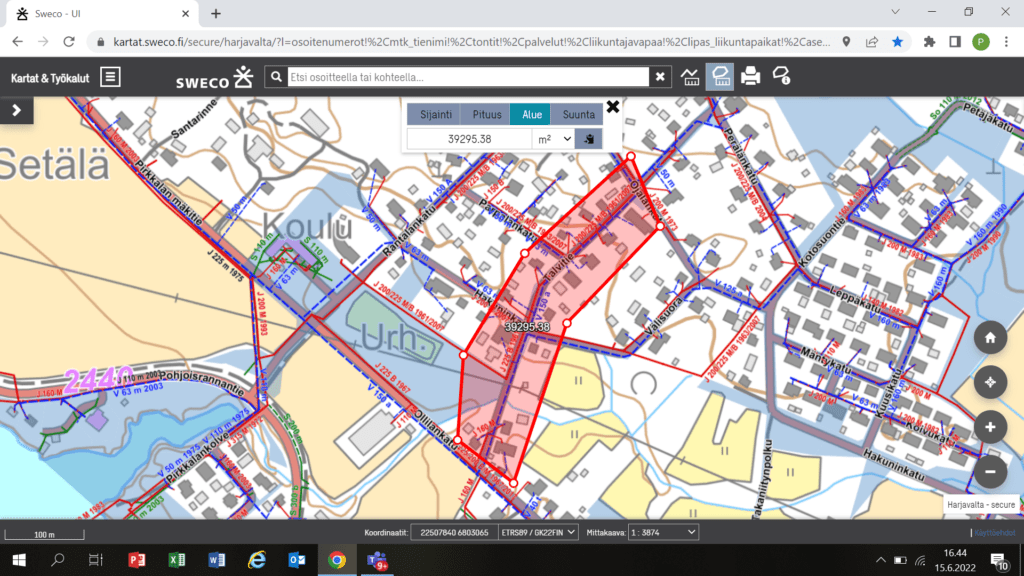Image resolution: width=1024 pixels, height=576 pixels.
Task: Click the Sweco logo
Action: (214, 78)
